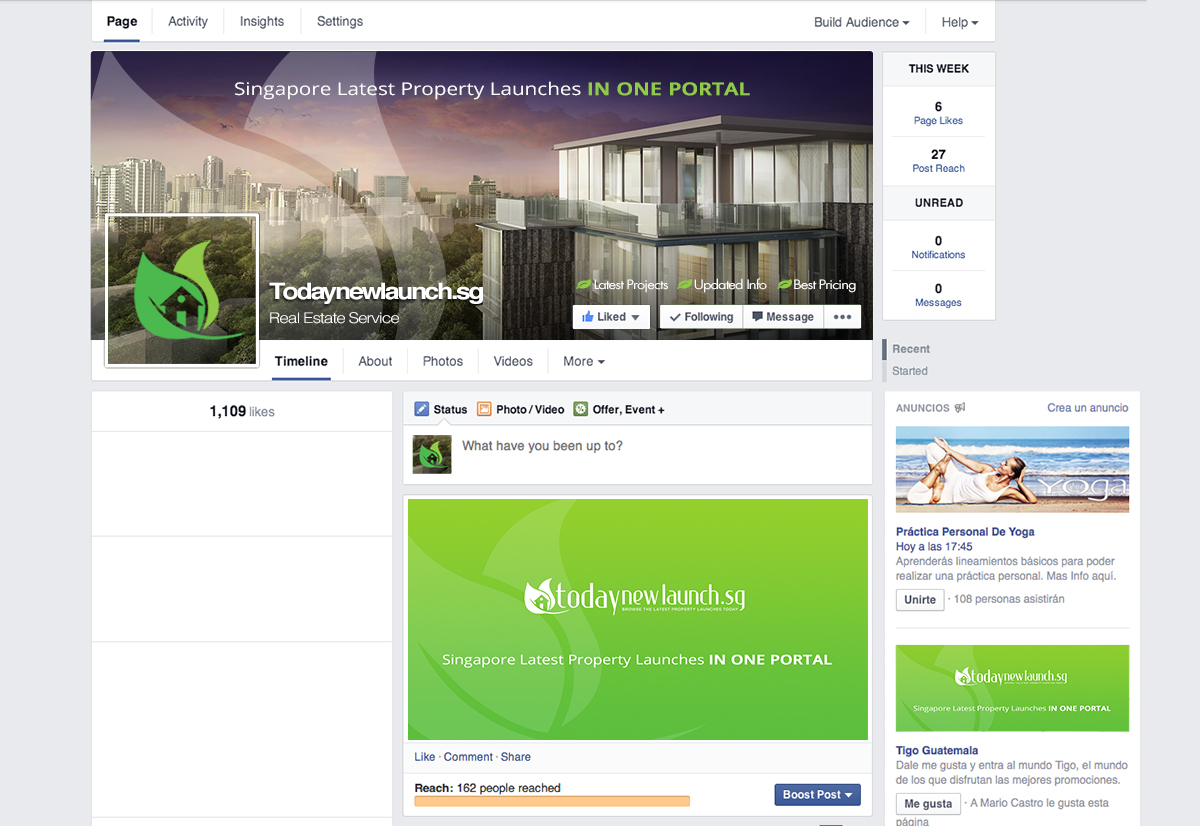Click the Message button

tap(783, 317)
